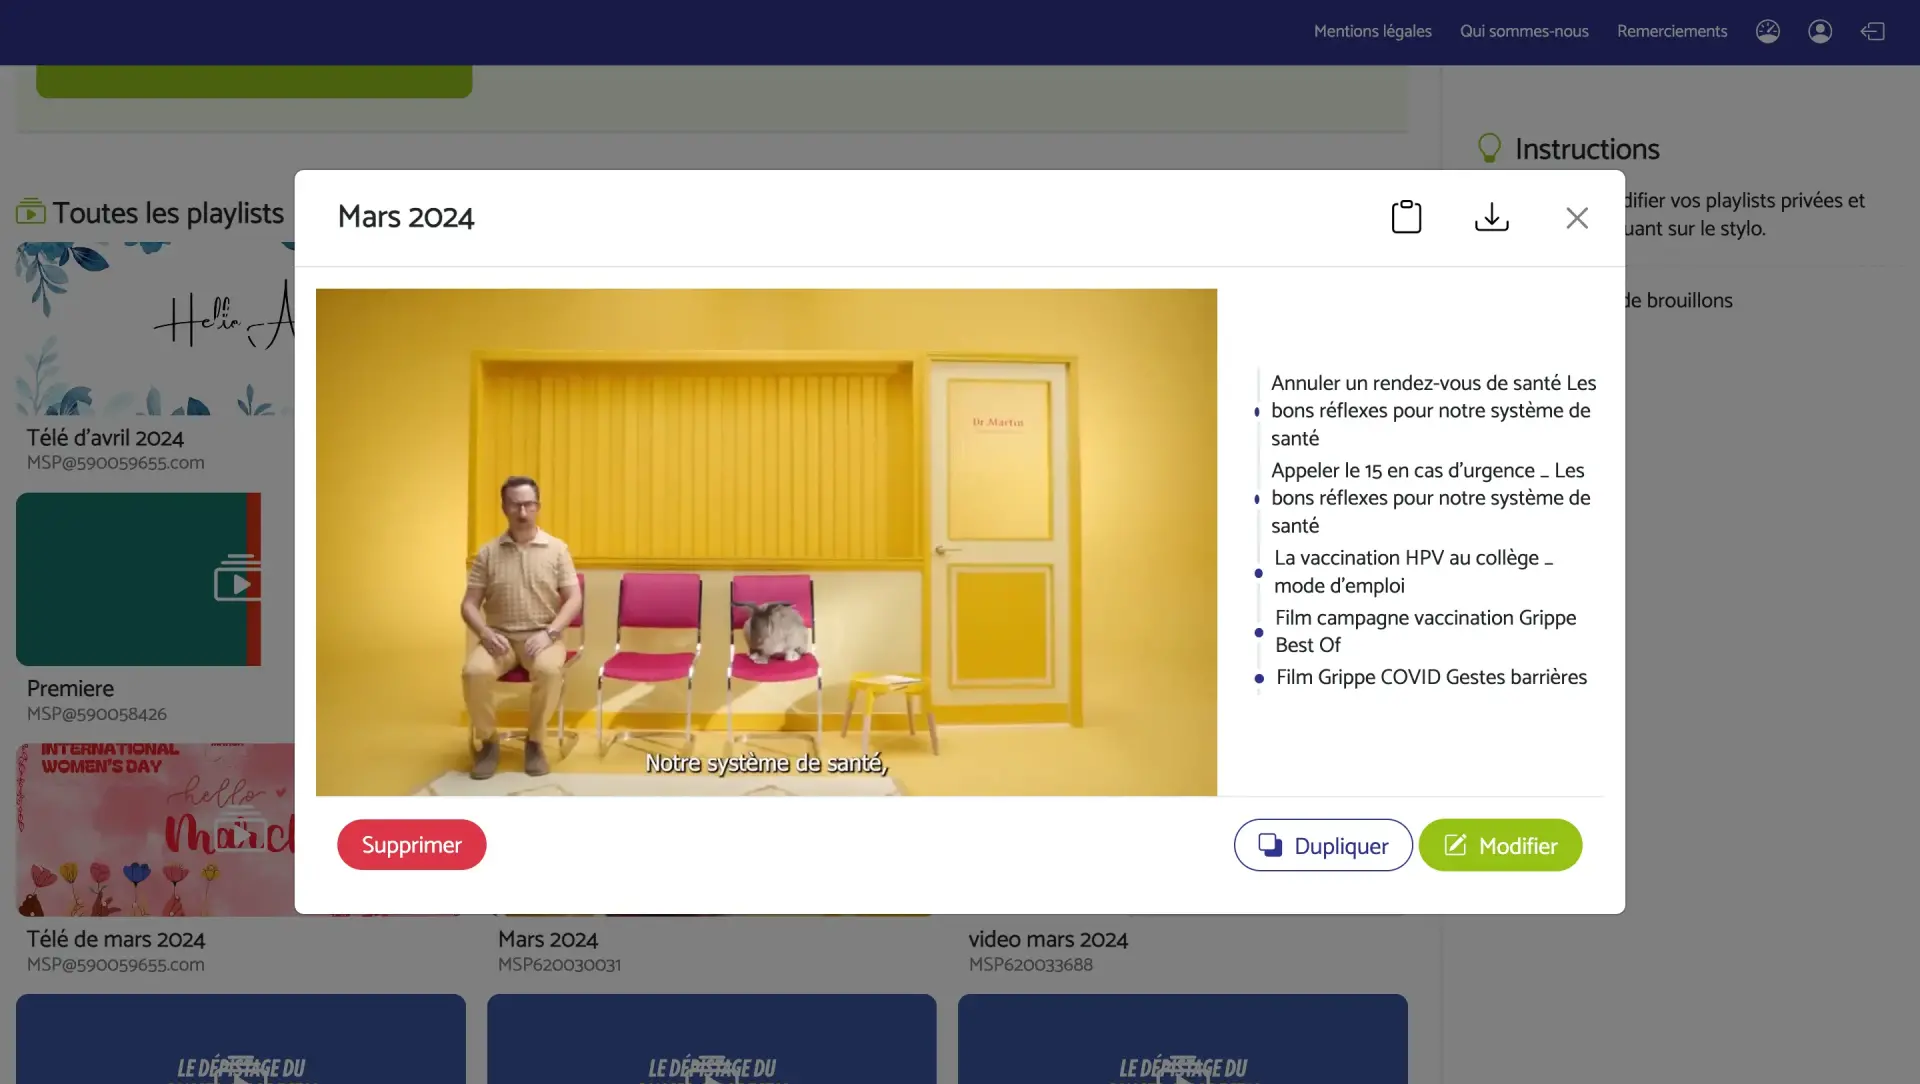Select video La vaccination HPV au collège
This screenshot has height=1084, width=1920.
point(1411,572)
